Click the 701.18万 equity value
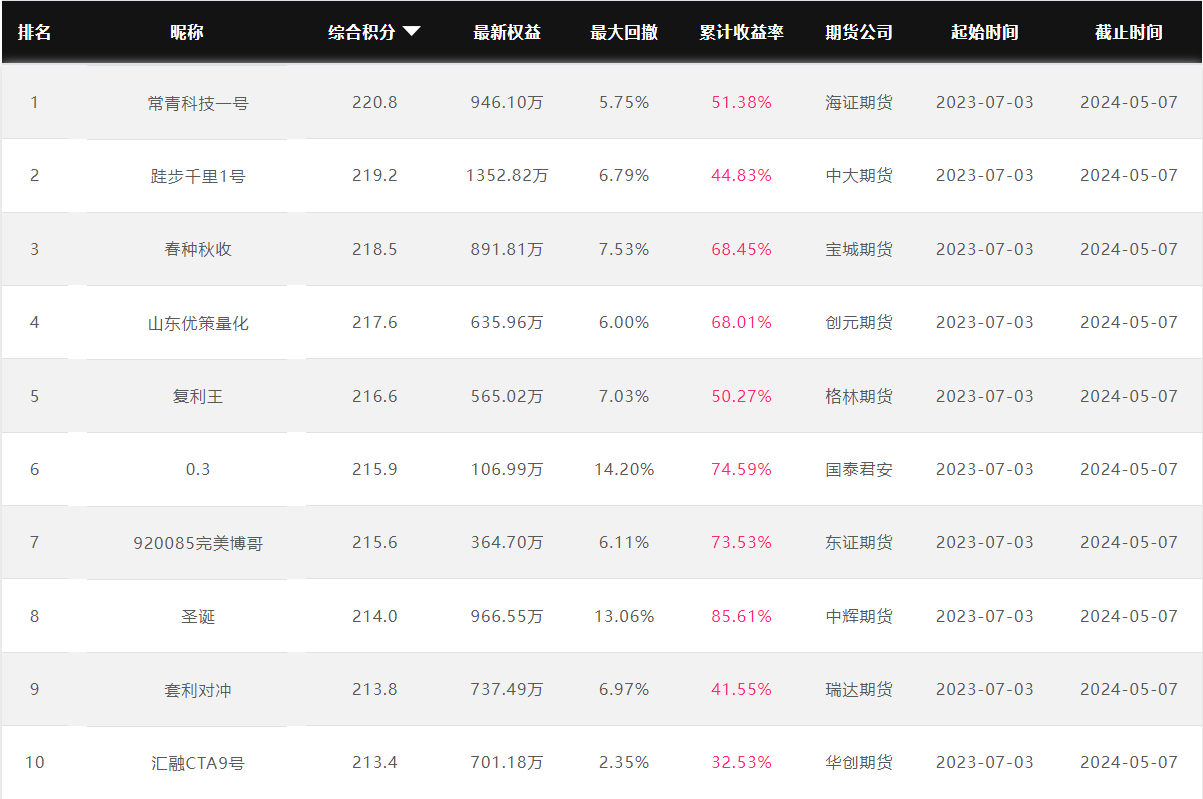1203x799 pixels. tap(507, 762)
